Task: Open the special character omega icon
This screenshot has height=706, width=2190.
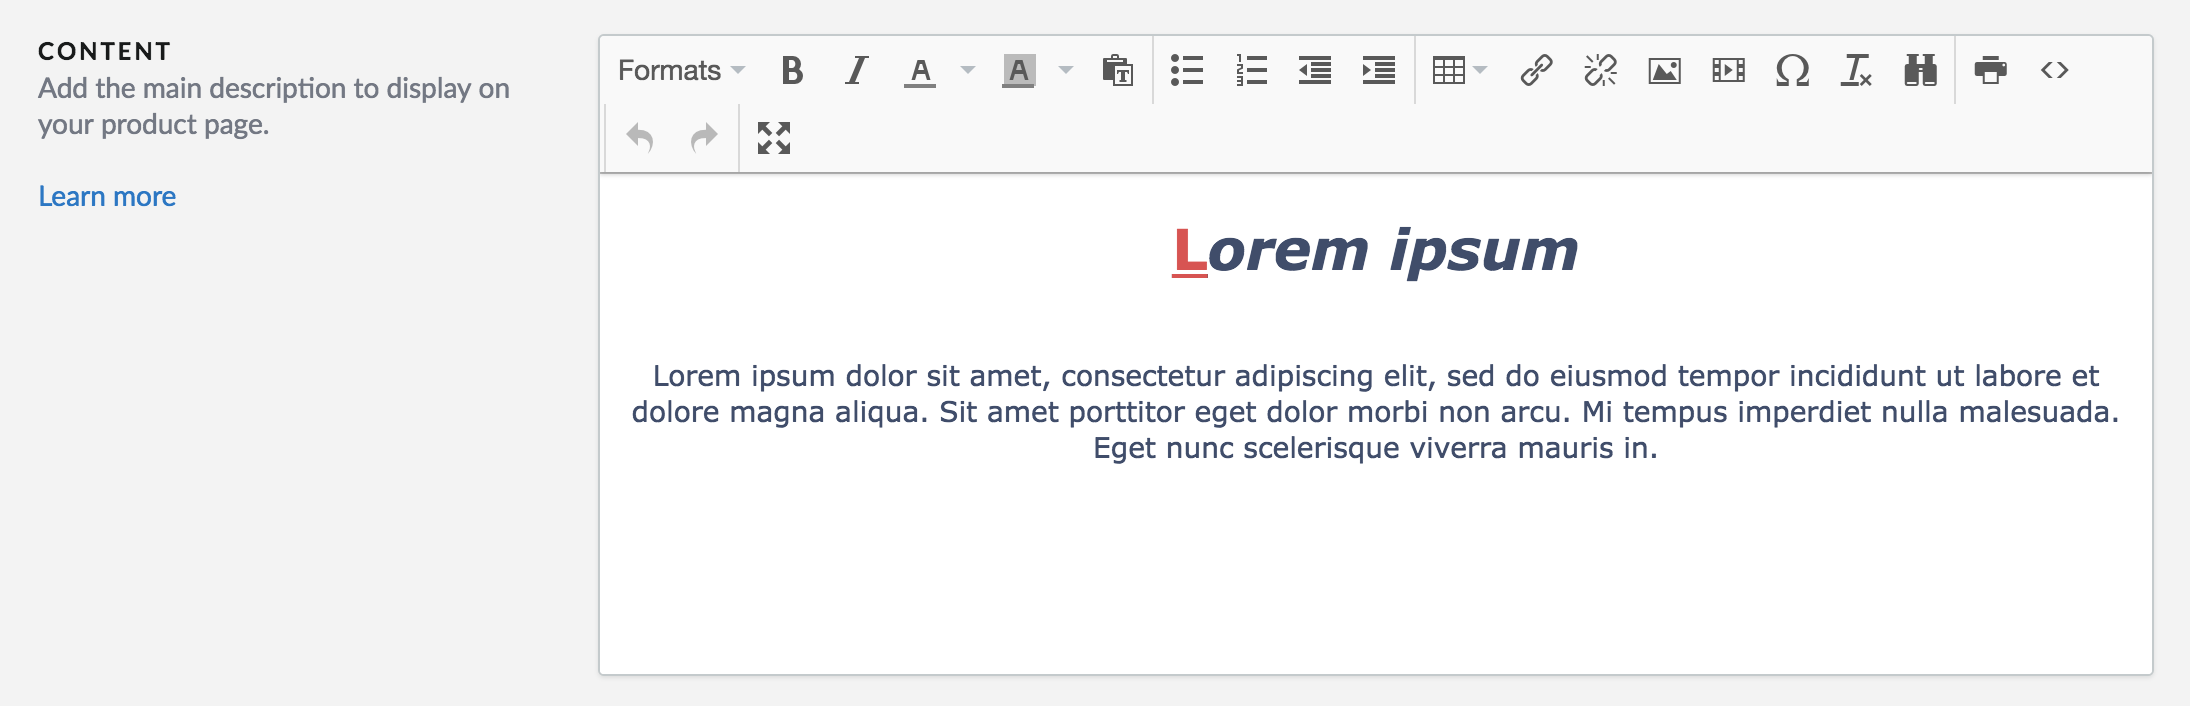Action: 1792,71
